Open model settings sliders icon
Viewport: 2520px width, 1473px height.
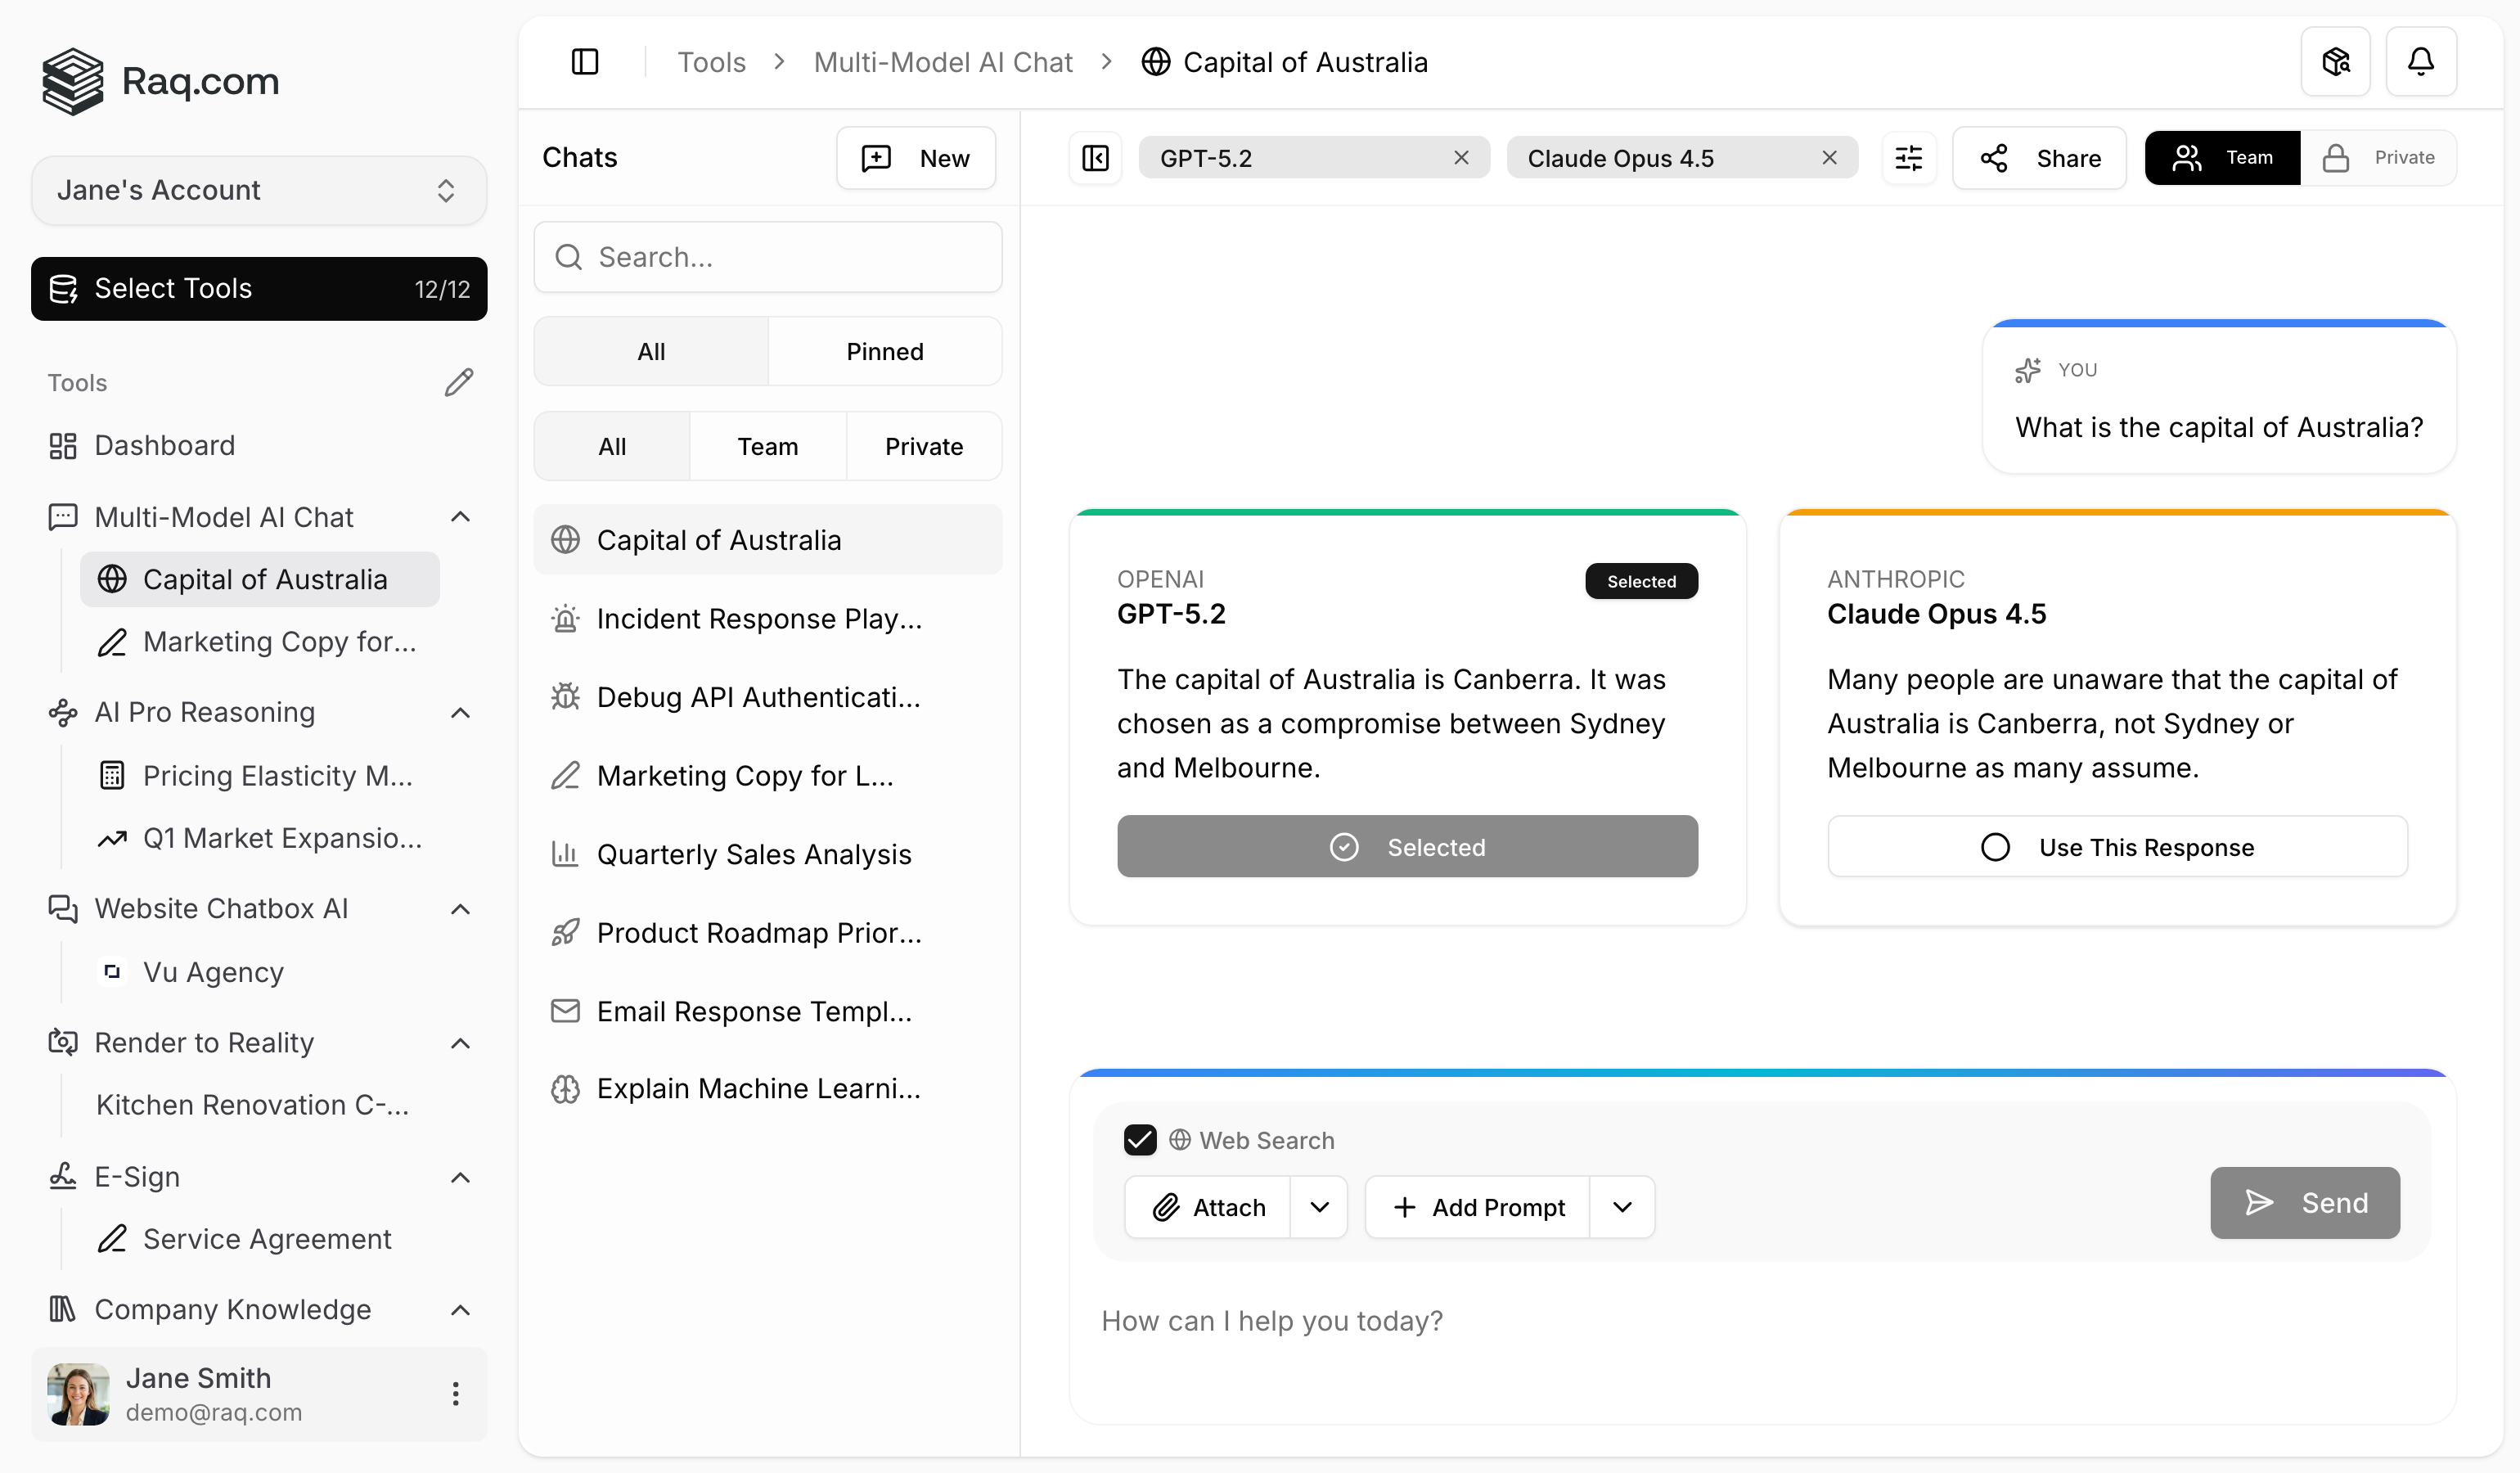pyautogui.click(x=1908, y=158)
